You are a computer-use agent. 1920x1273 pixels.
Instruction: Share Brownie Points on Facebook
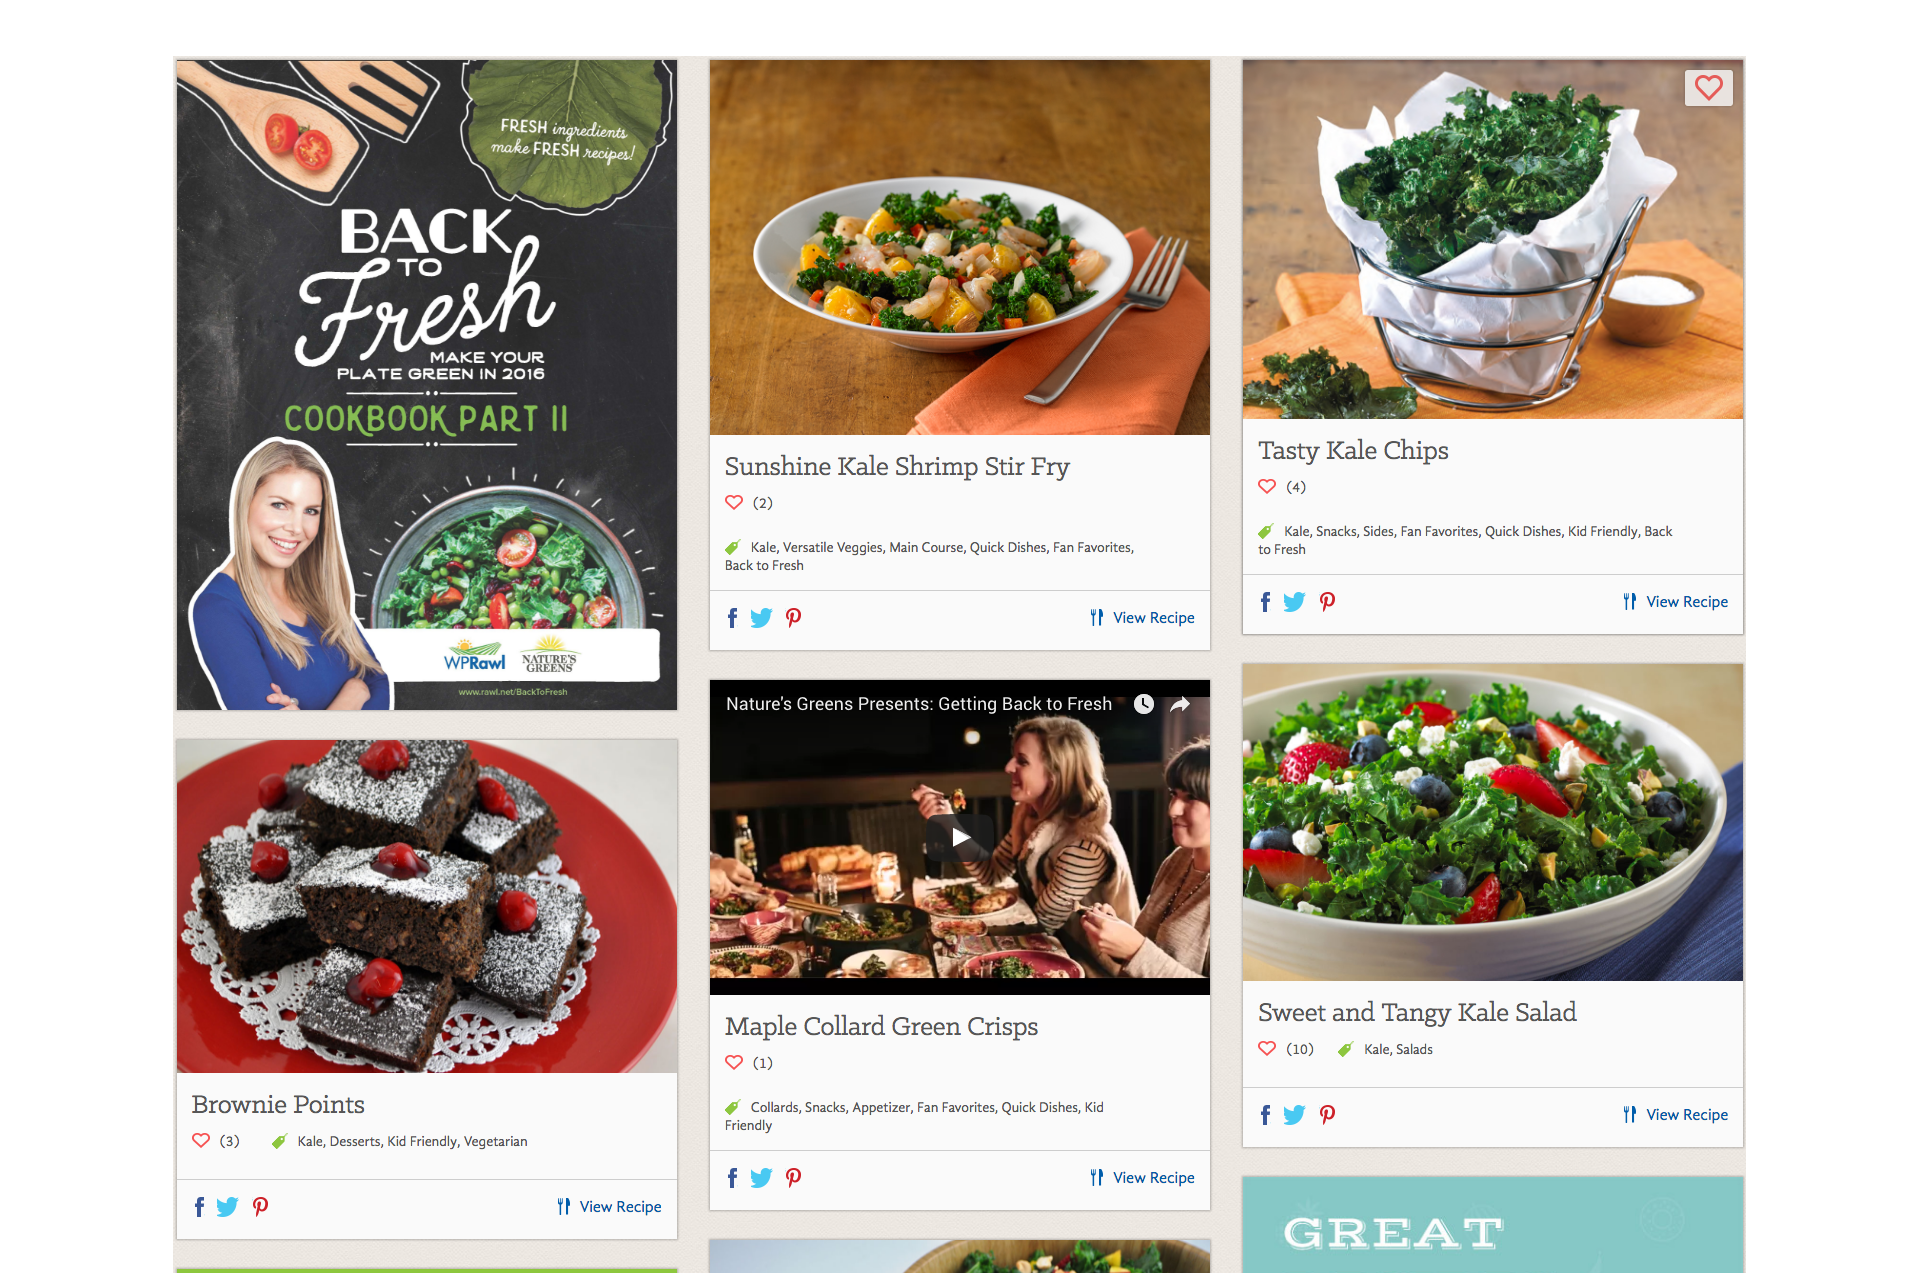click(x=199, y=1207)
